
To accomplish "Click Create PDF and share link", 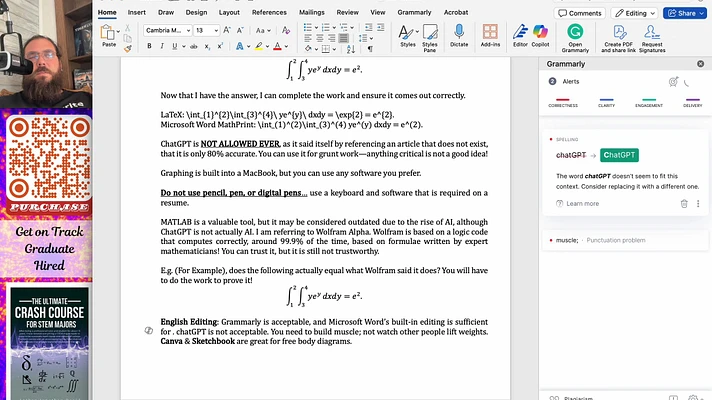I will point(618,38).
